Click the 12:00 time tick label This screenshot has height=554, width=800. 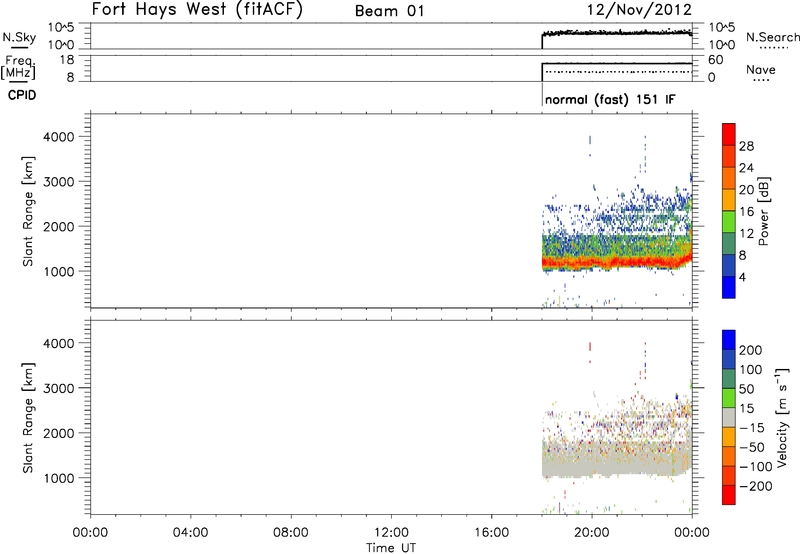point(391,533)
